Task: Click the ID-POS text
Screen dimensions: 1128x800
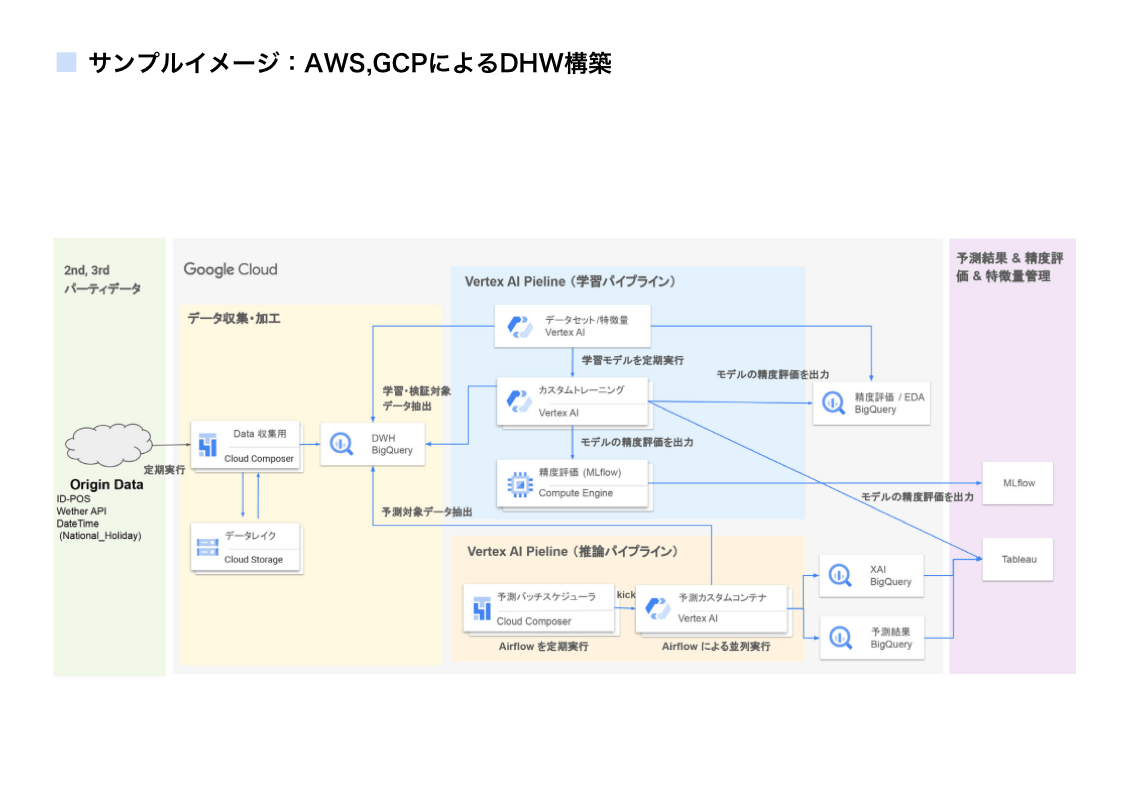Action: coord(73,499)
